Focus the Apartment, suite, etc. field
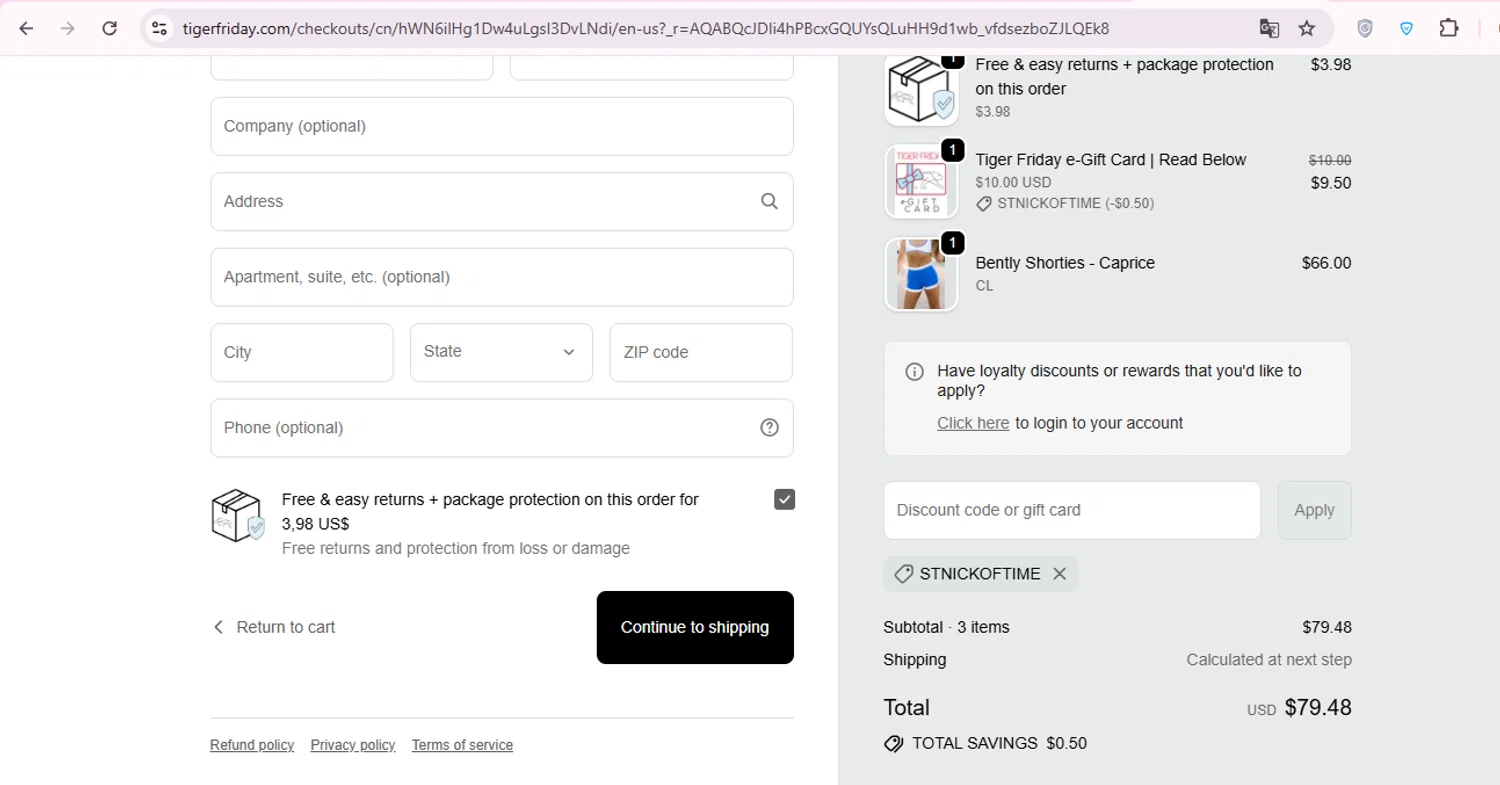Image resolution: width=1500 pixels, height=785 pixels. (502, 277)
